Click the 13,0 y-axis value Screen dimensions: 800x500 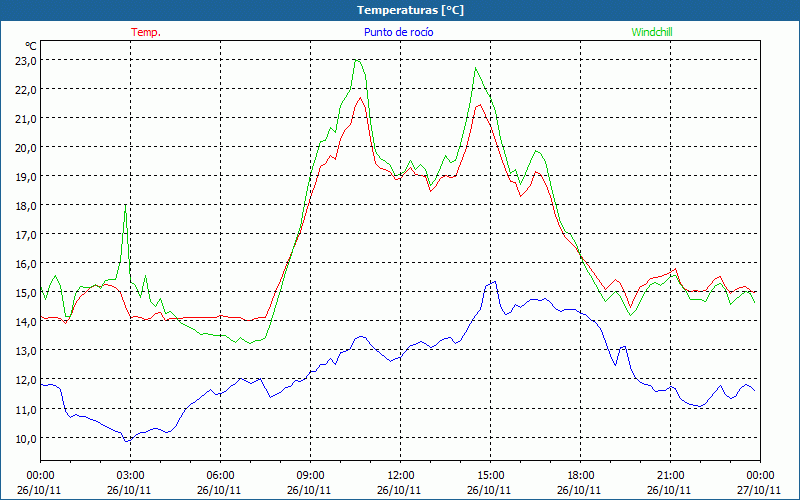pos(26,351)
